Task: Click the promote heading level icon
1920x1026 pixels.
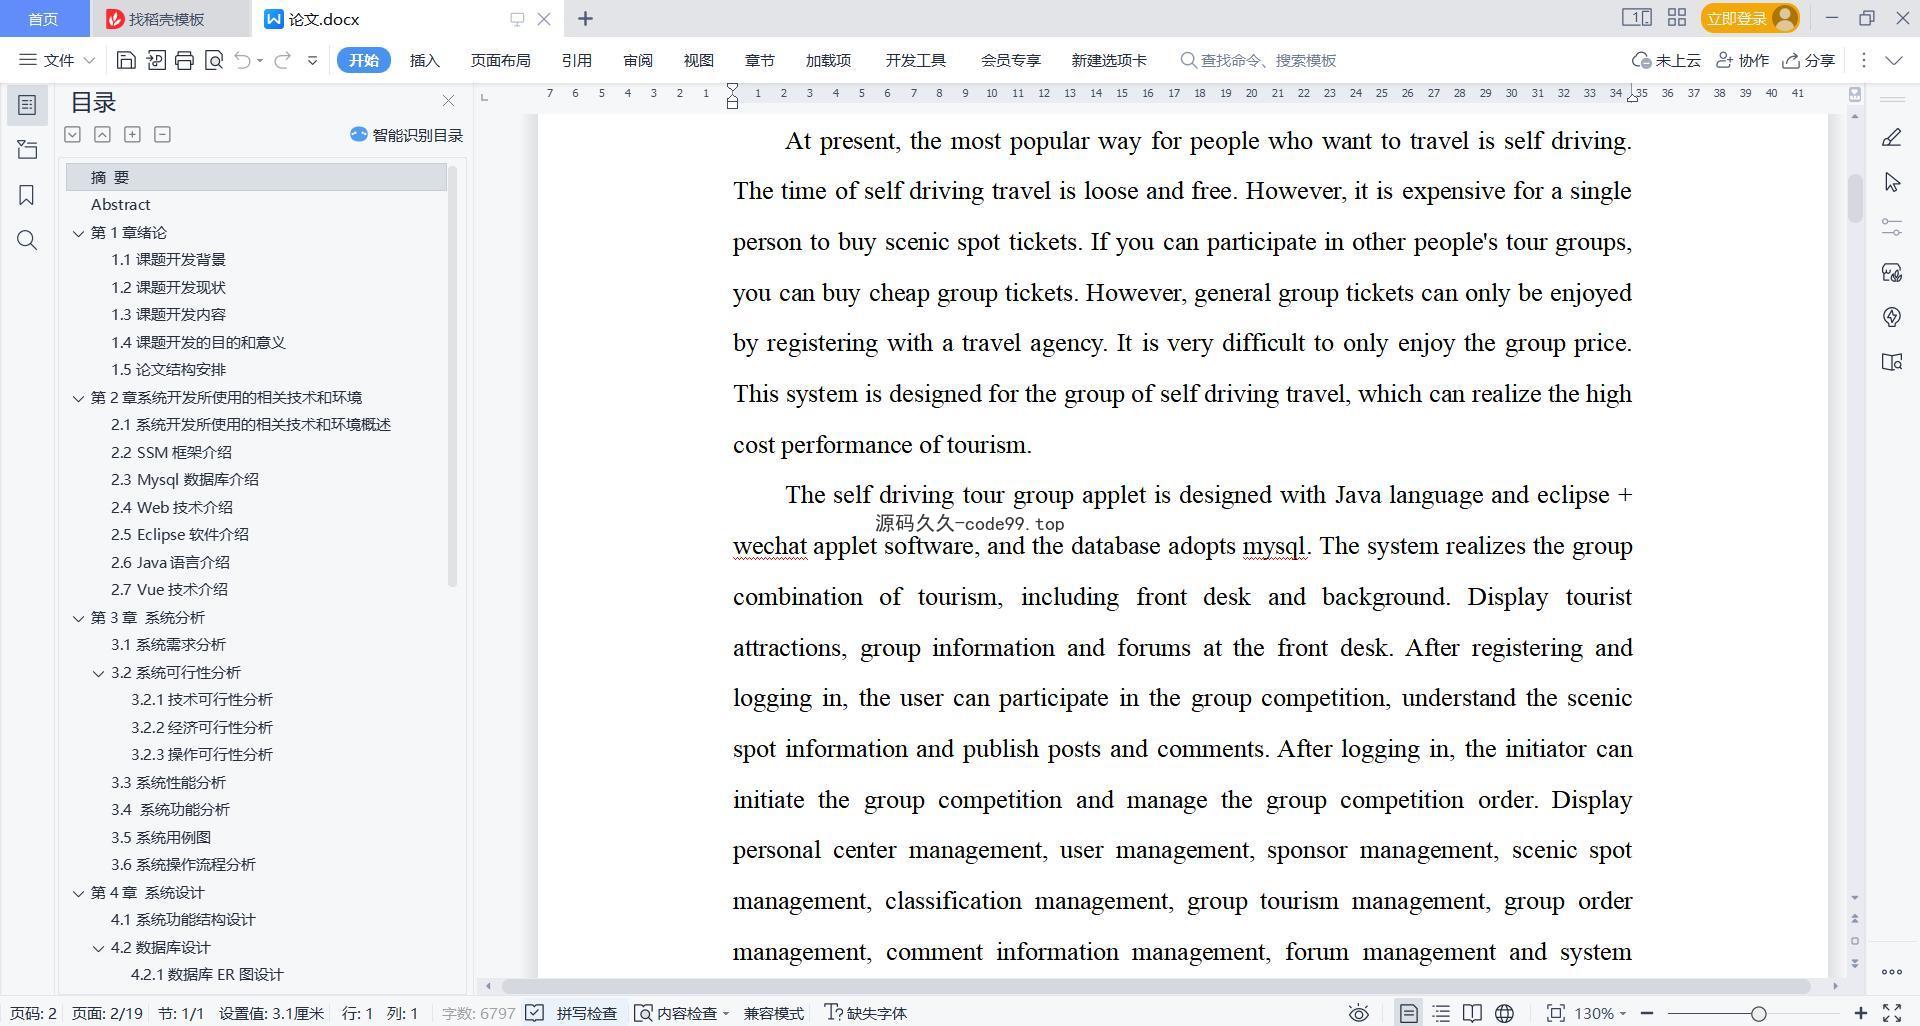Action: click(102, 134)
